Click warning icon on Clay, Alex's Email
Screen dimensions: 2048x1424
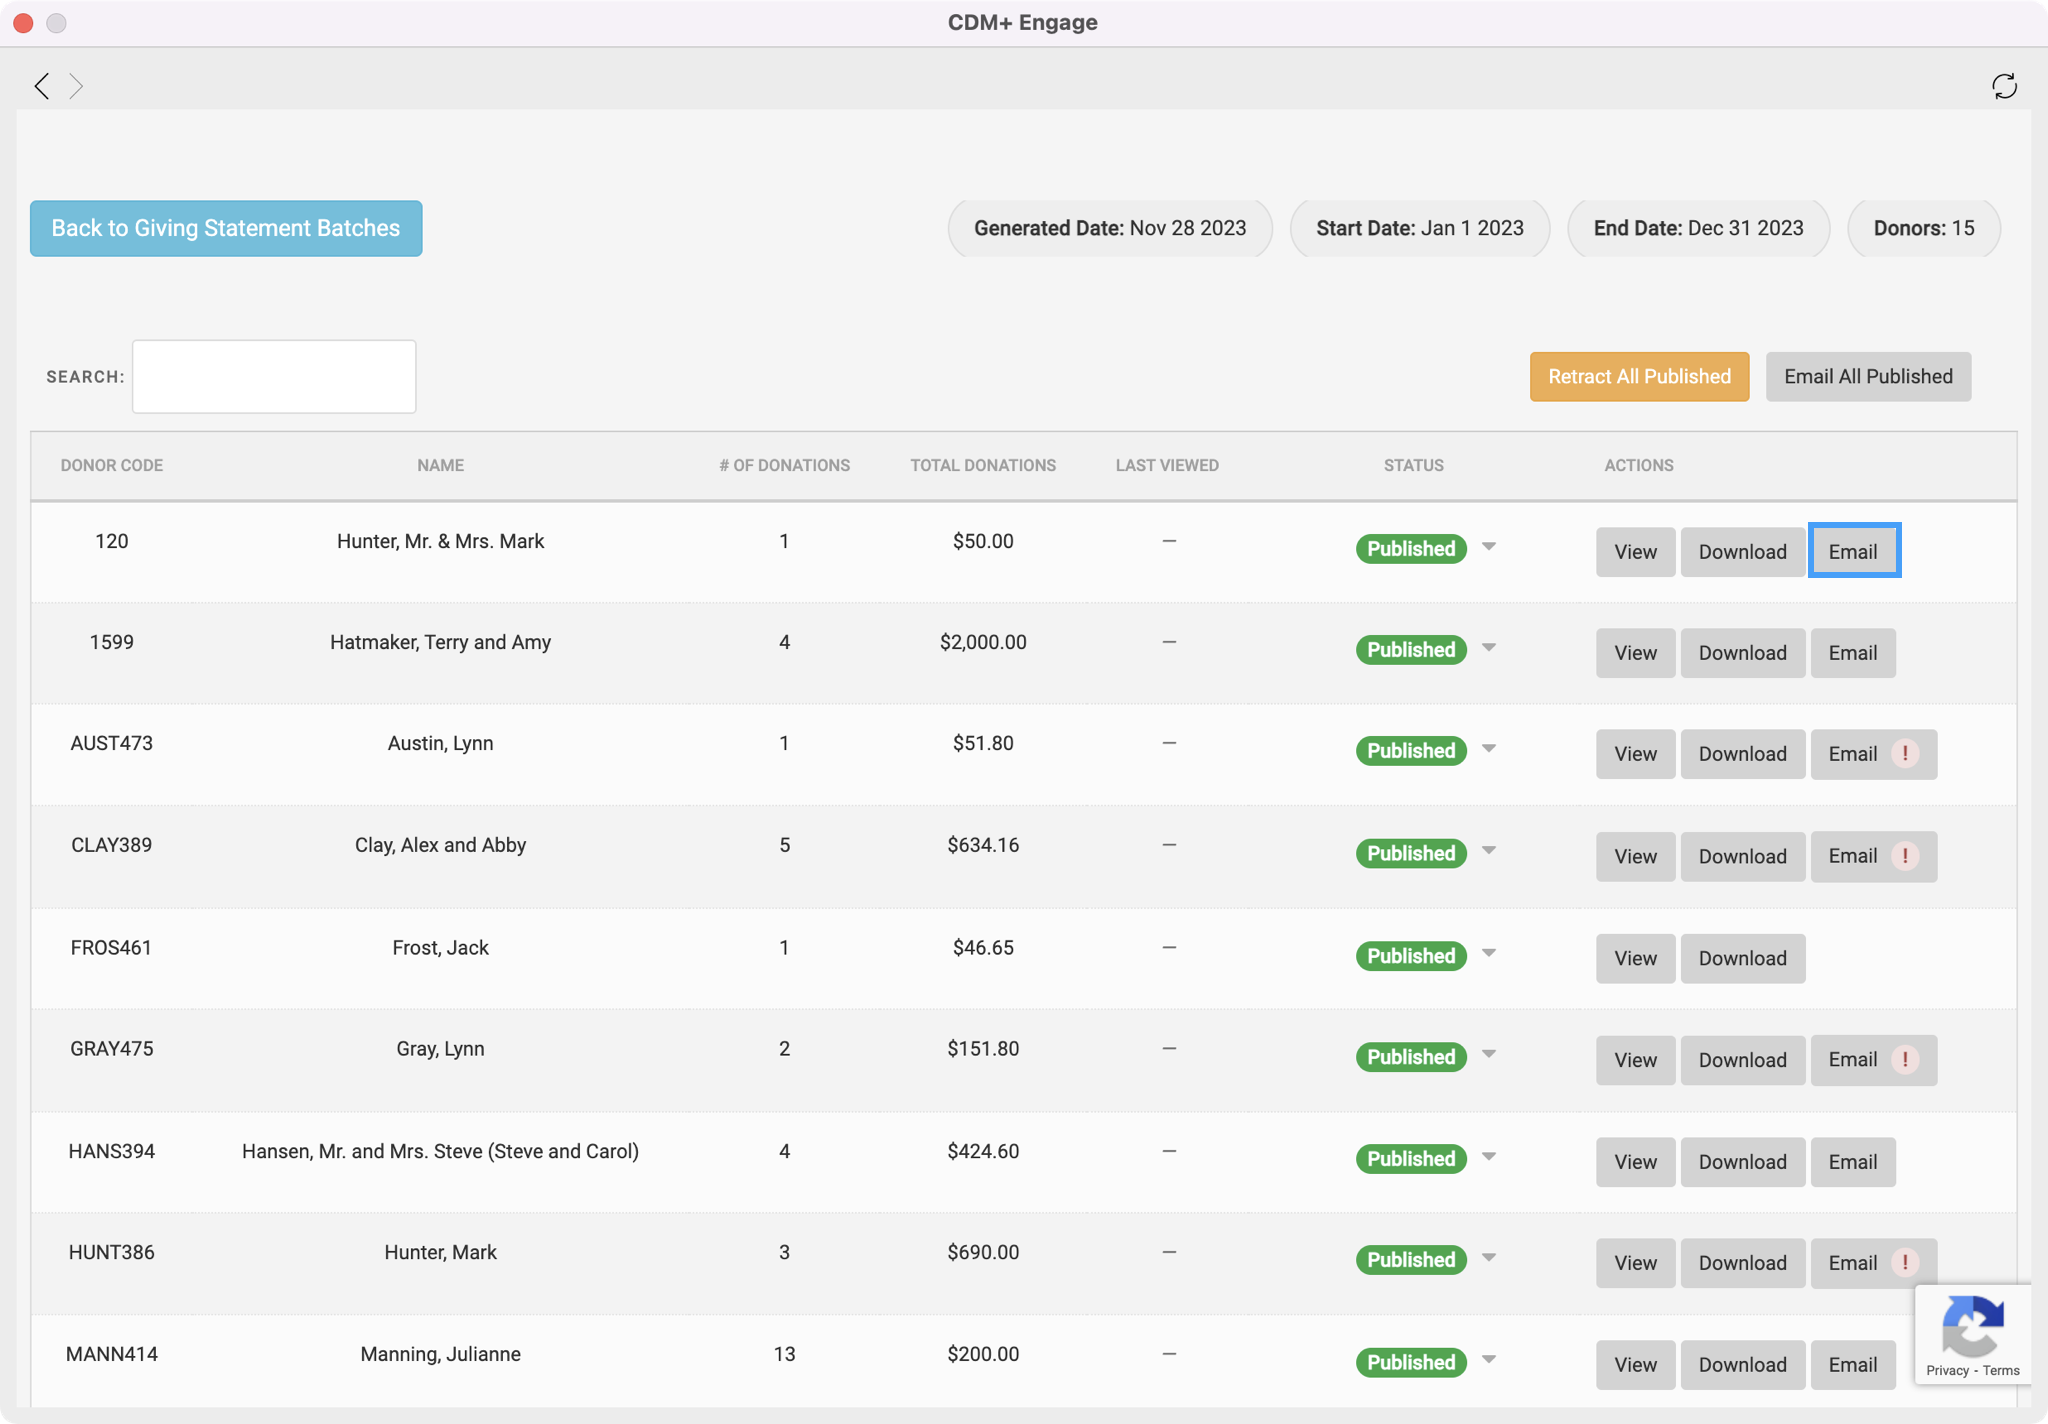(x=1905, y=856)
